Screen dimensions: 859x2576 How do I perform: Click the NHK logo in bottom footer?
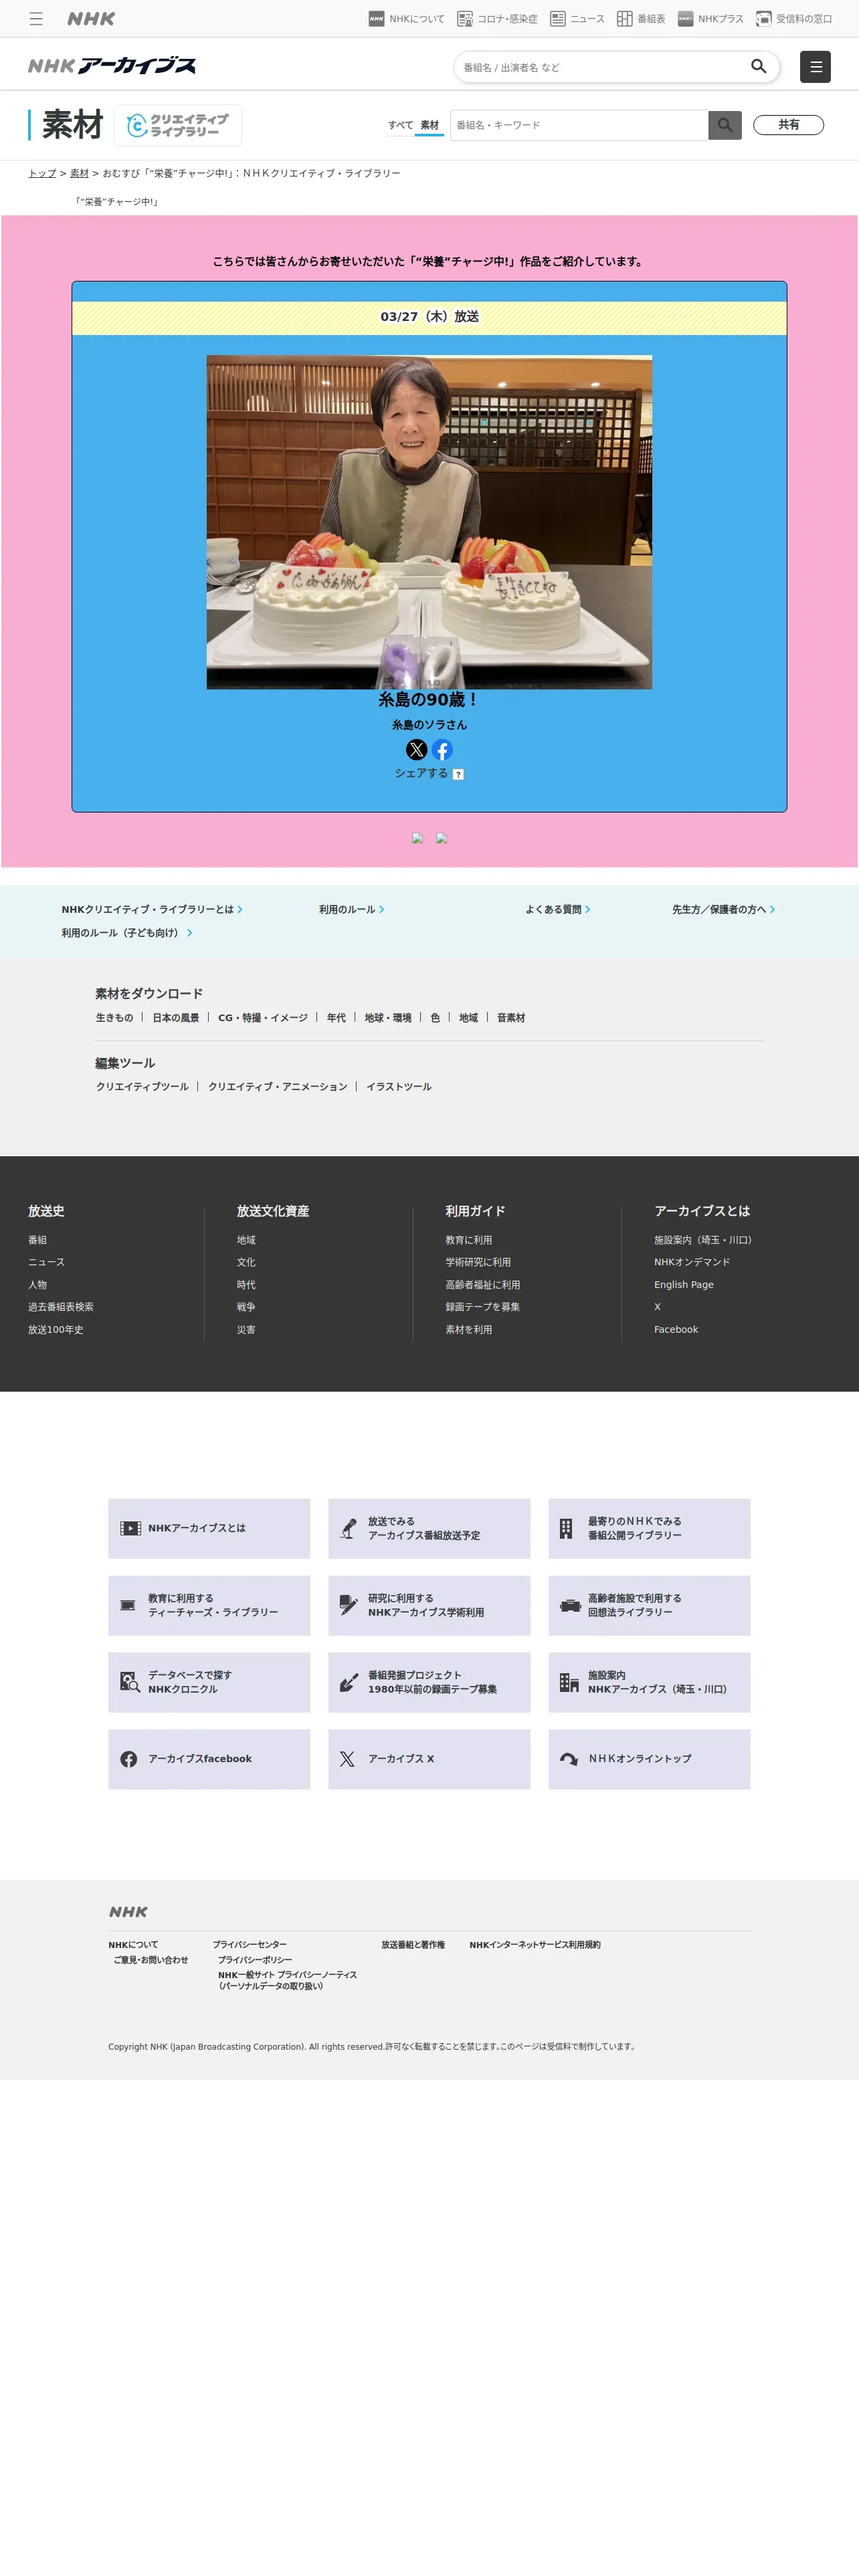pos(128,1912)
